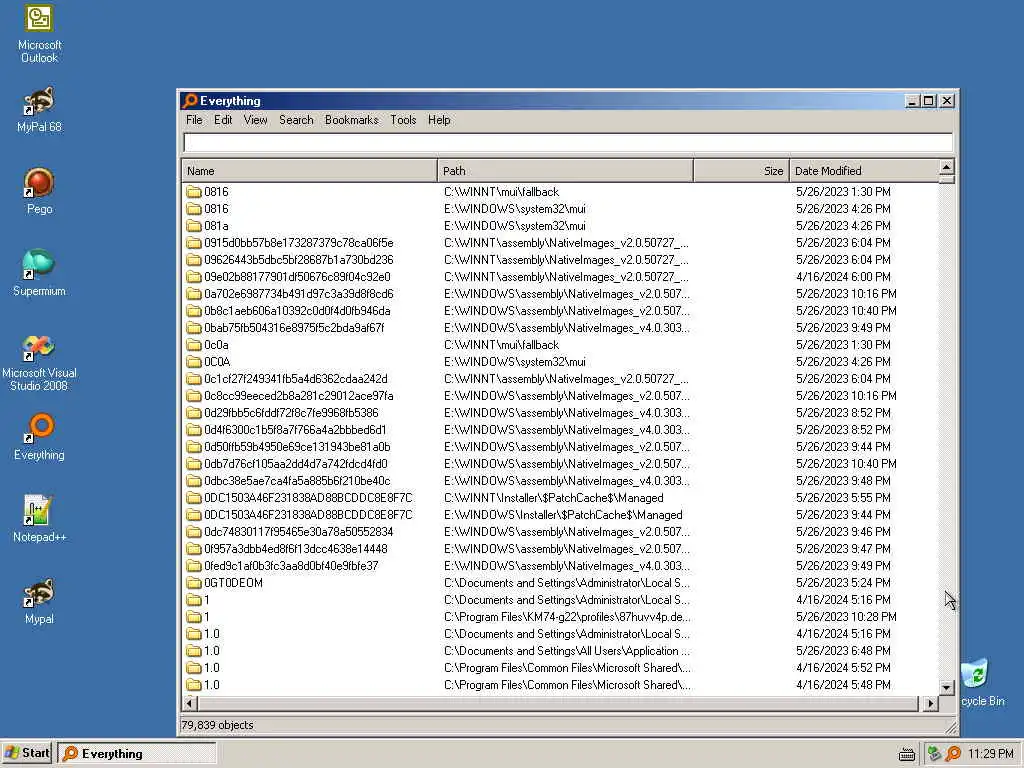Screen dimensions: 1024x768
Task: Click folder icon of 0c0a row
Action: (x=193, y=345)
